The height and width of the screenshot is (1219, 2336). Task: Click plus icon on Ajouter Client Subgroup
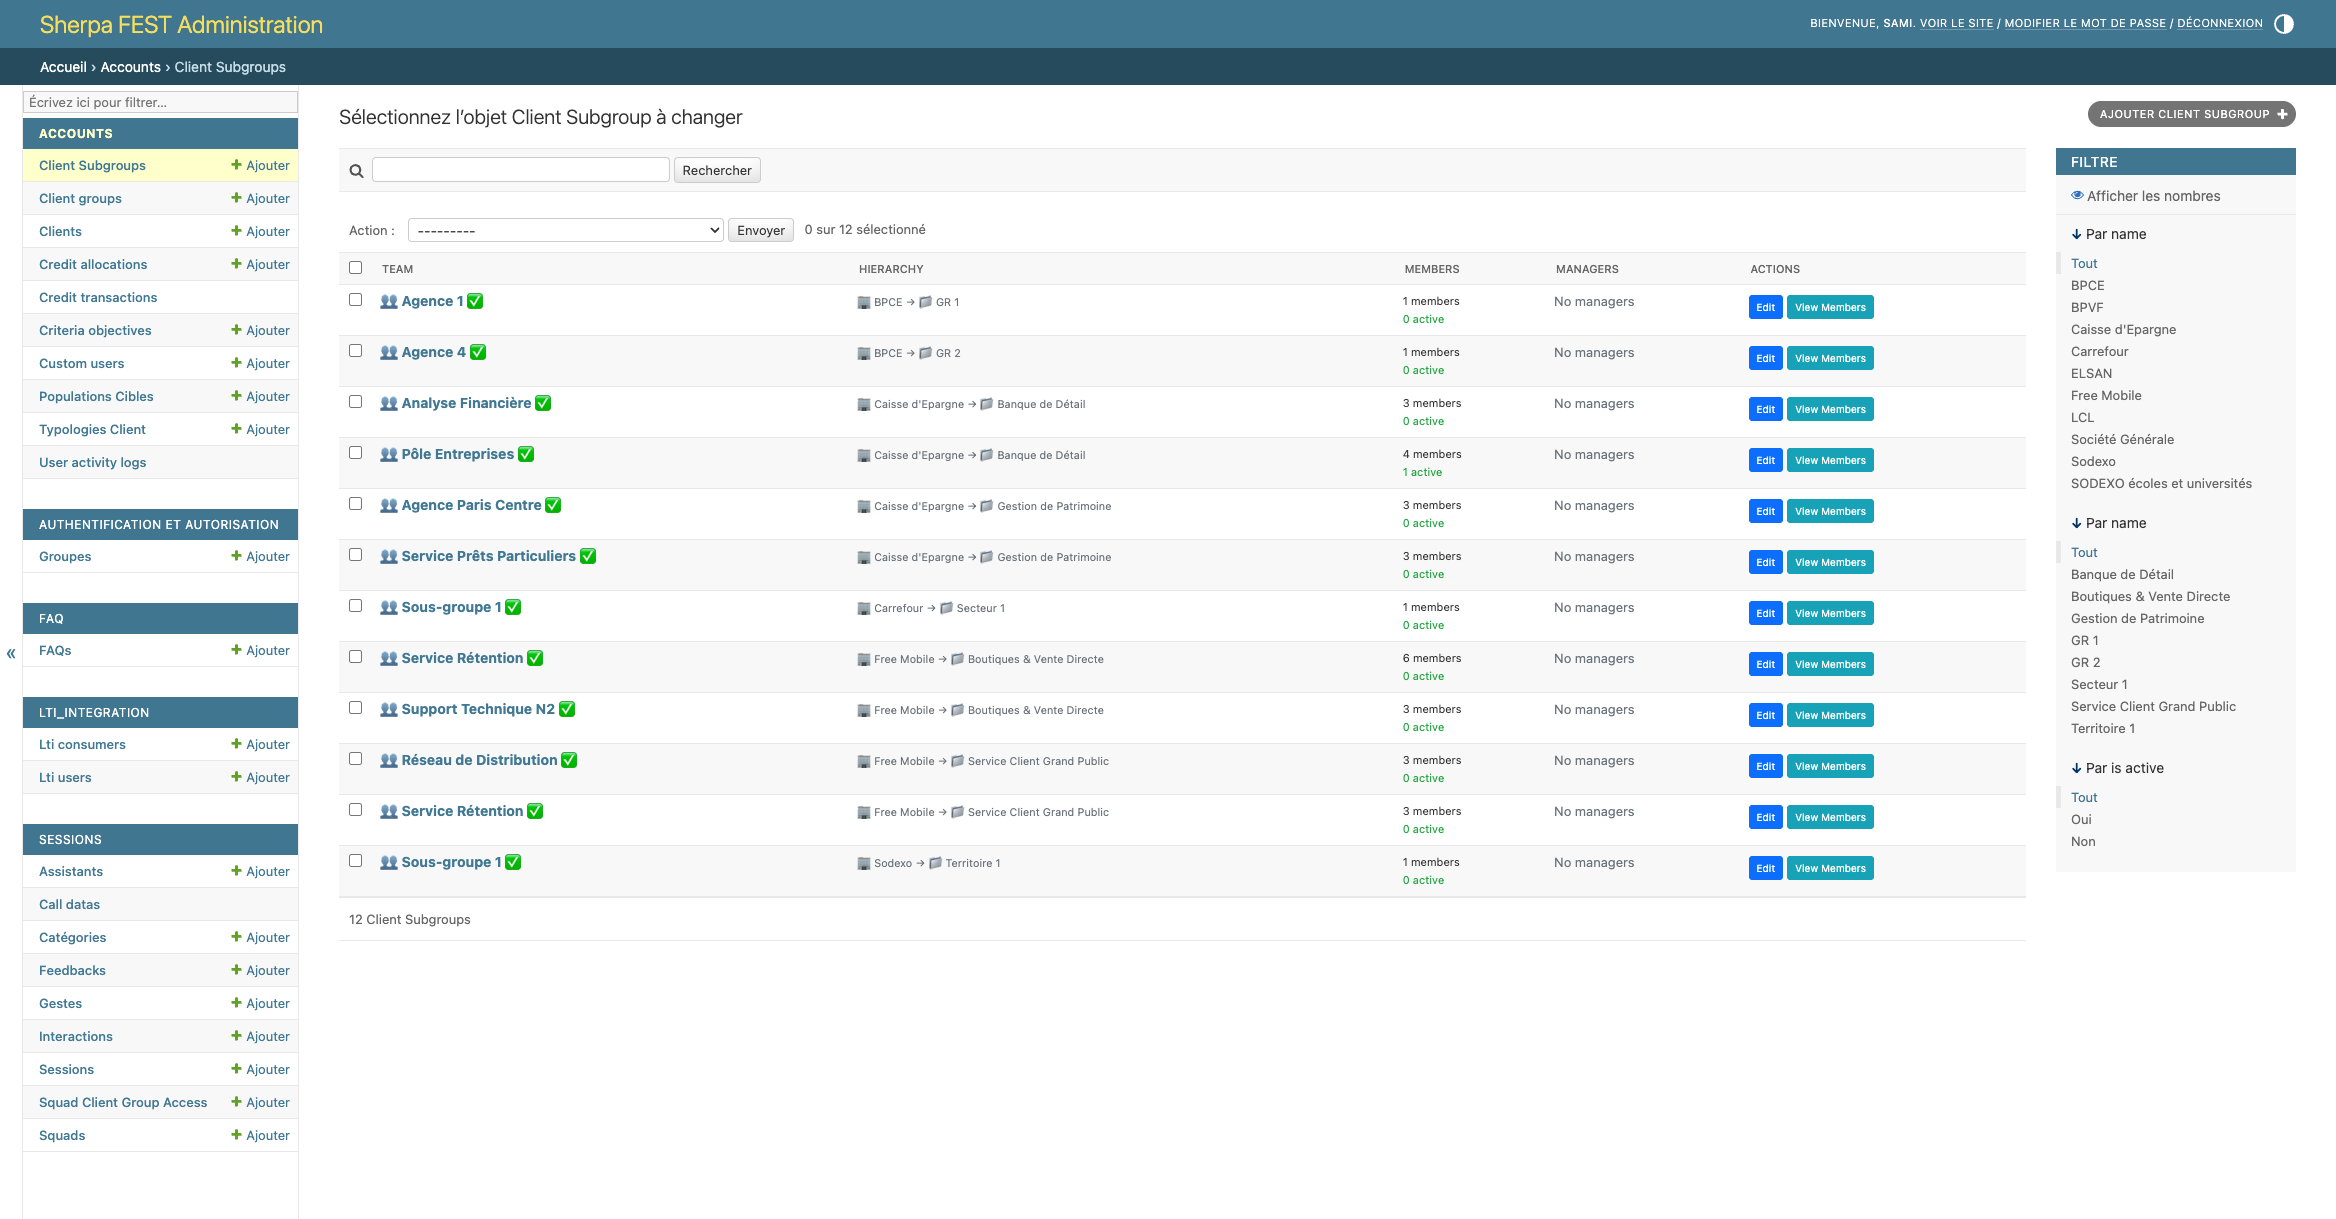2282,114
